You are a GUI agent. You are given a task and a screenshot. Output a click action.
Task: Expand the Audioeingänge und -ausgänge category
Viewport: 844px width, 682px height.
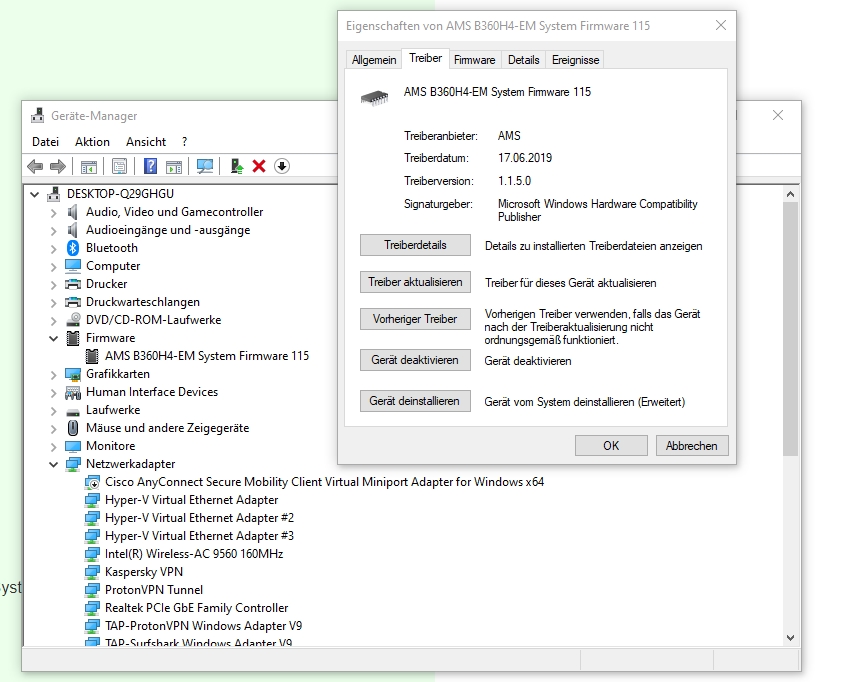[53, 230]
